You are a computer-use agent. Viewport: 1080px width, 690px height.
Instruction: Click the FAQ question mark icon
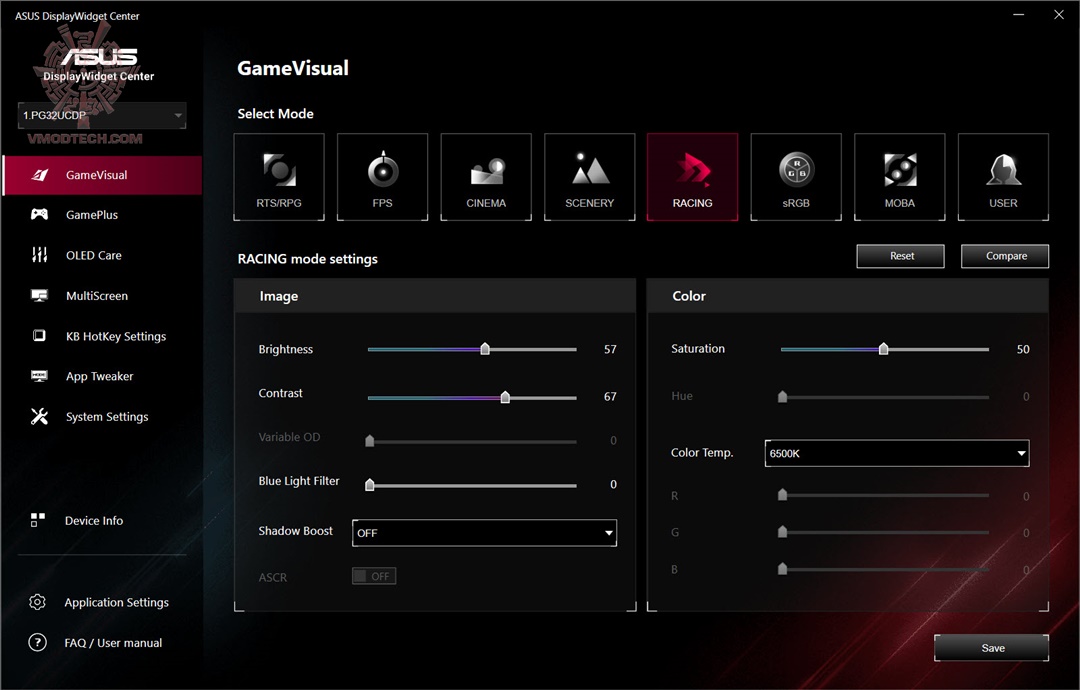37,642
